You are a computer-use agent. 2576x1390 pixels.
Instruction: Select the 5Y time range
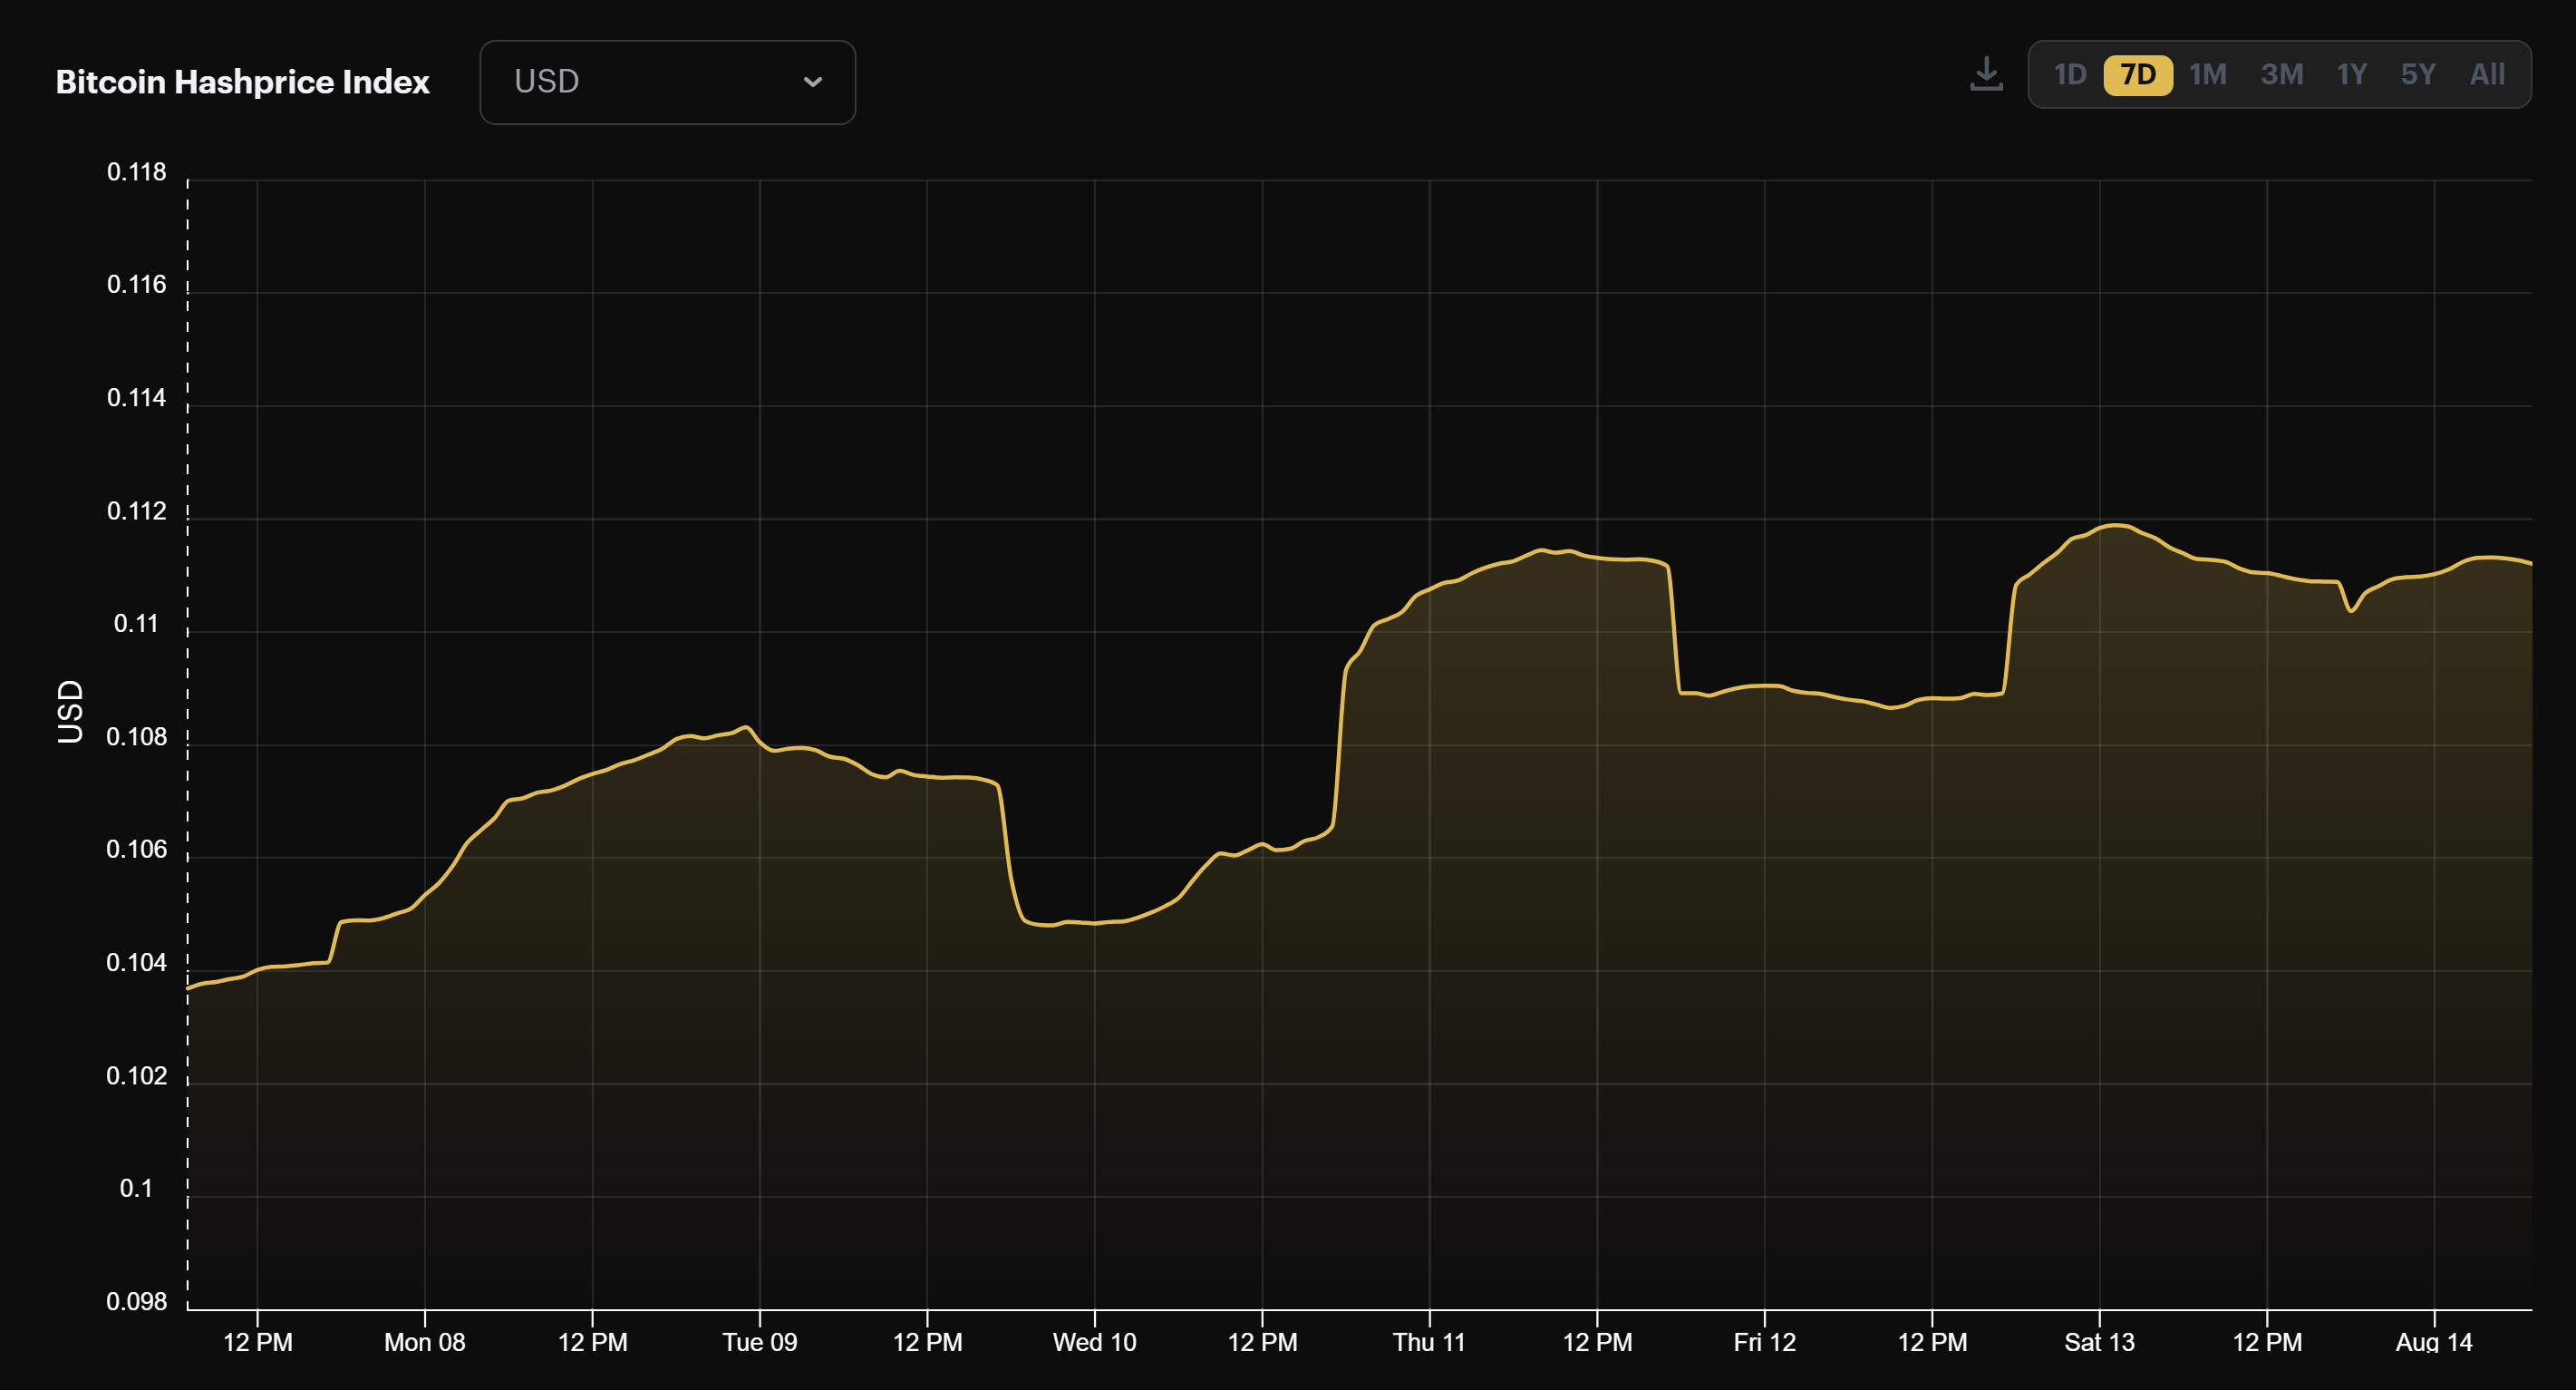(x=2418, y=75)
